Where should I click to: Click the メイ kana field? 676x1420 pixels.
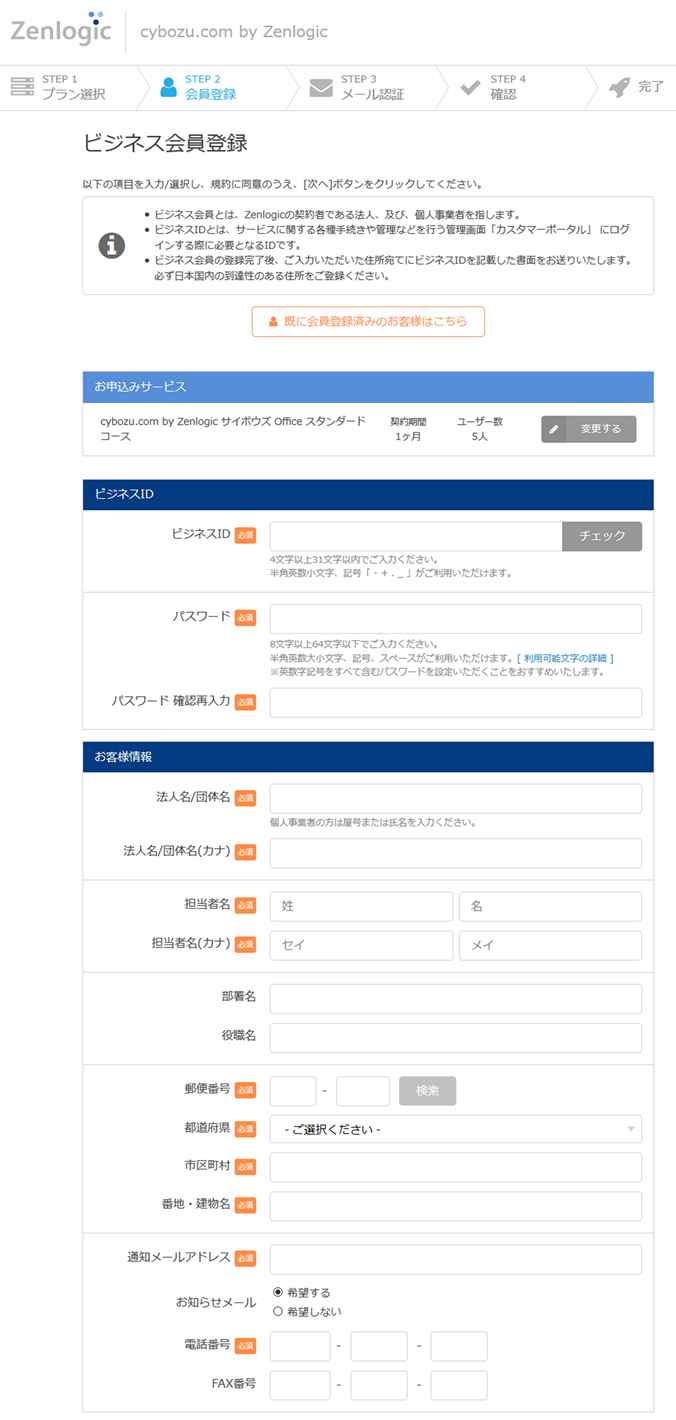pyautogui.click(x=550, y=945)
